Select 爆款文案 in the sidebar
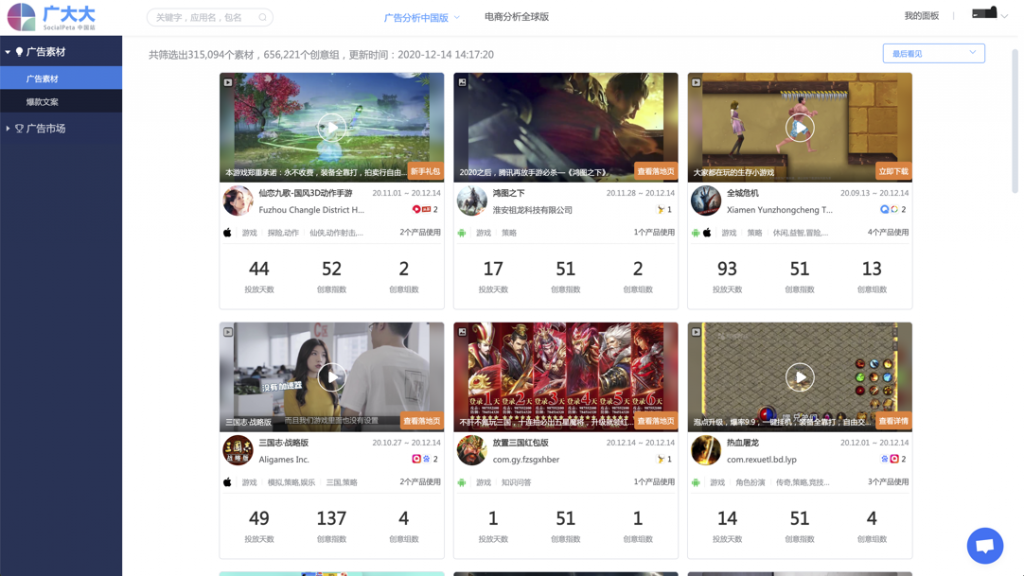Viewport: 1024px width, 576px height. 61,102
